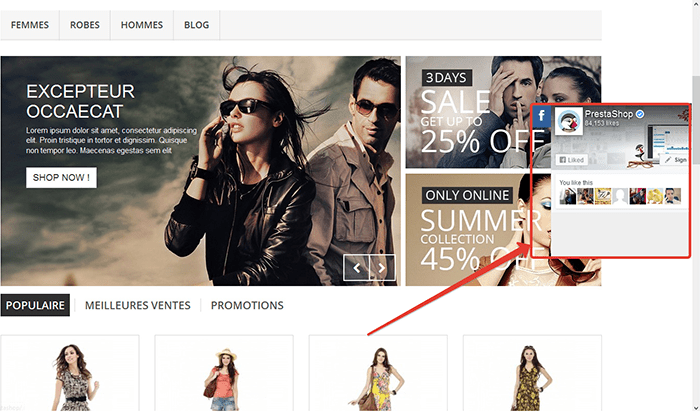Viewport: 700px width, 415px height.
Task: Click the Facebook Liked button
Action: pos(571,160)
